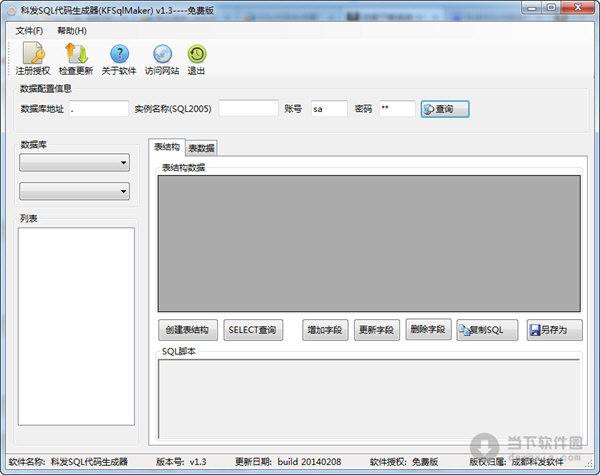600x475 pixels.
Task: Switch to the 表数据 tab
Action: pyautogui.click(x=202, y=148)
